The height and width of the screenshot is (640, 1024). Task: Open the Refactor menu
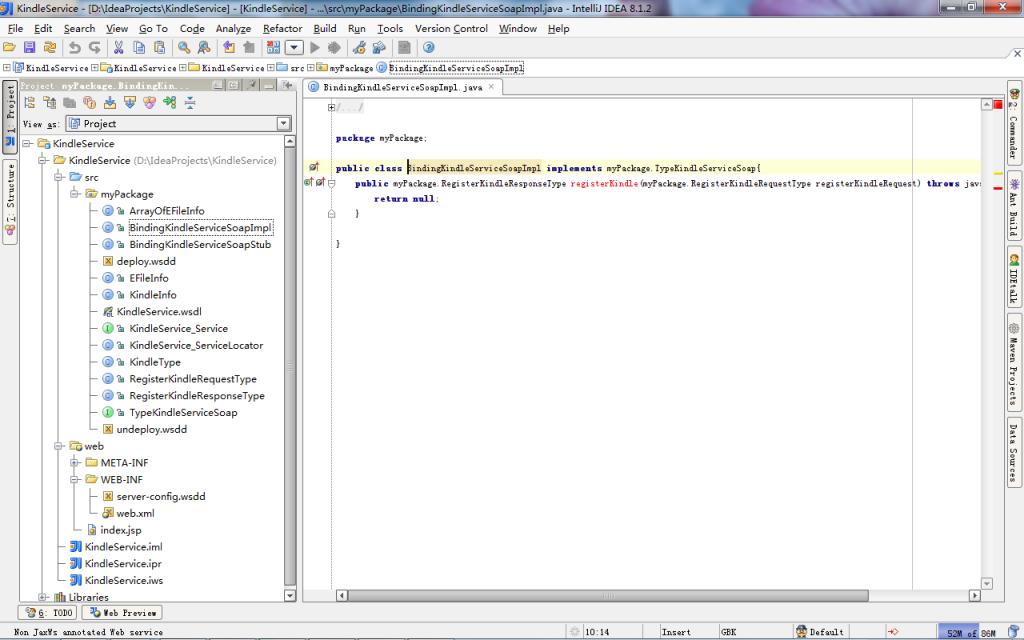(x=282, y=29)
